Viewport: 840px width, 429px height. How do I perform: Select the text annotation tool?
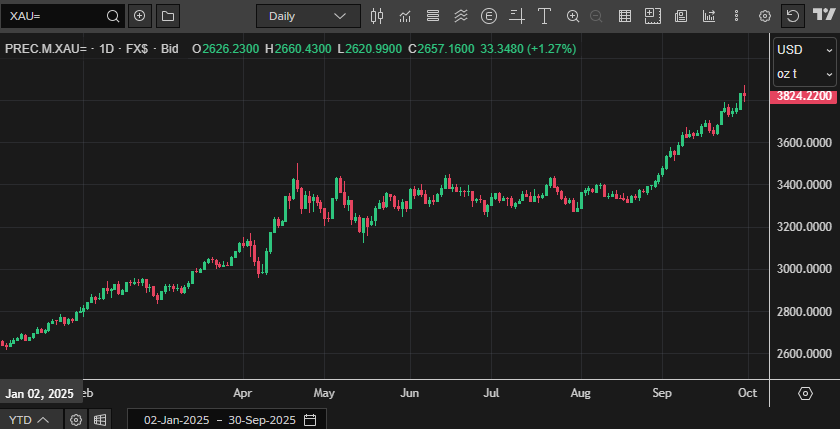tap(544, 16)
